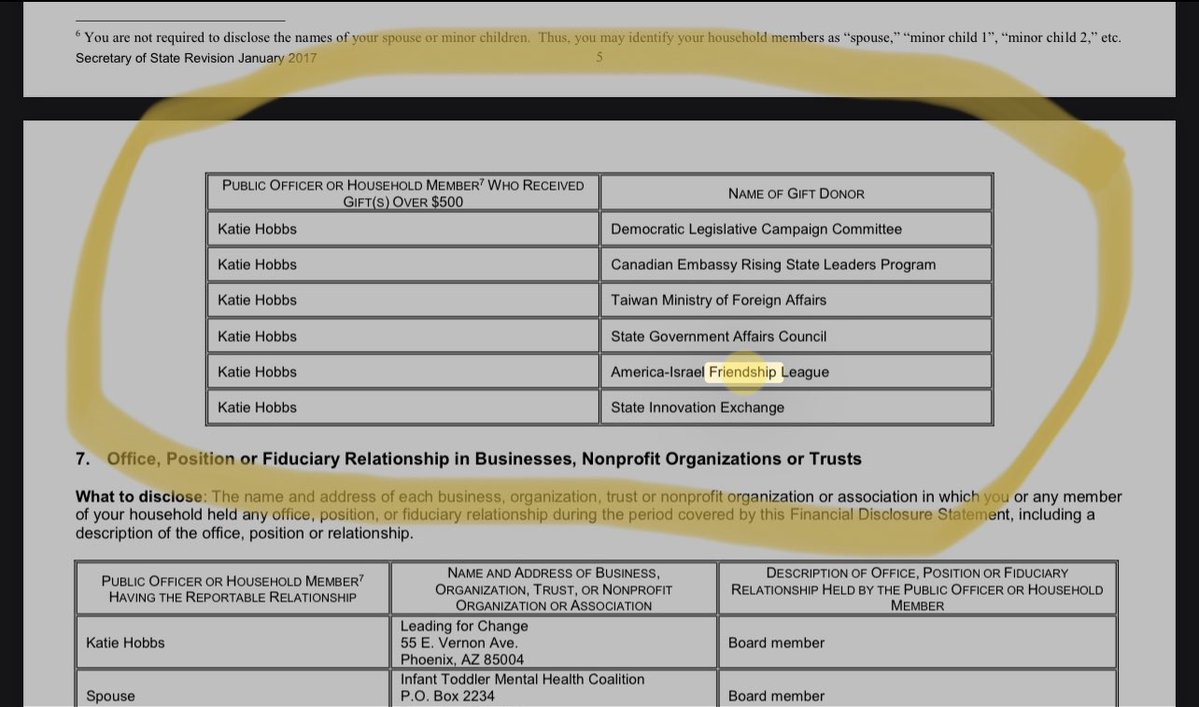Click the Taiwan Ministry of Foreign Affairs cell
1199x707 pixels.
coord(718,300)
